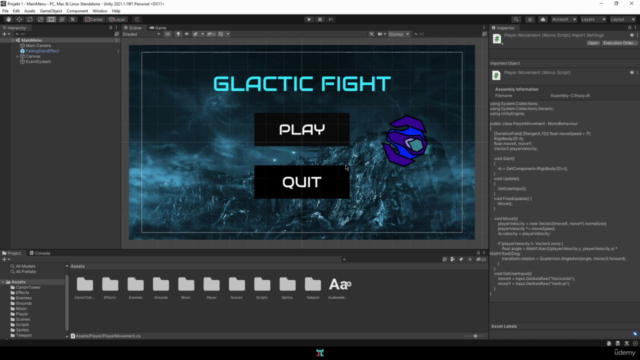Adjust the Project icon size slider
The width and height of the screenshot is (640, 360).
[475, 336]
